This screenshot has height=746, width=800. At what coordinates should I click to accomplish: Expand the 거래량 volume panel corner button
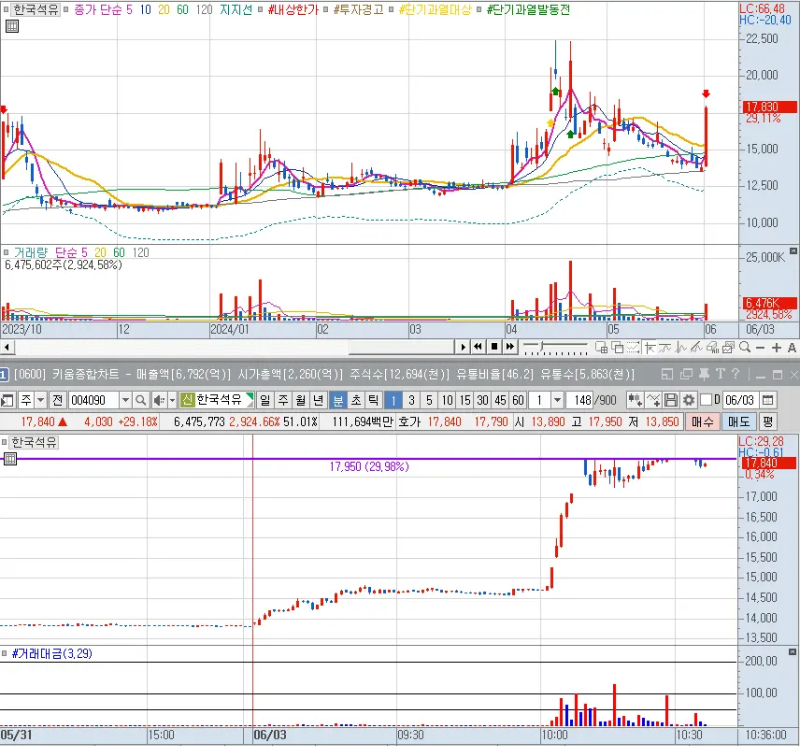click(793, 251)
